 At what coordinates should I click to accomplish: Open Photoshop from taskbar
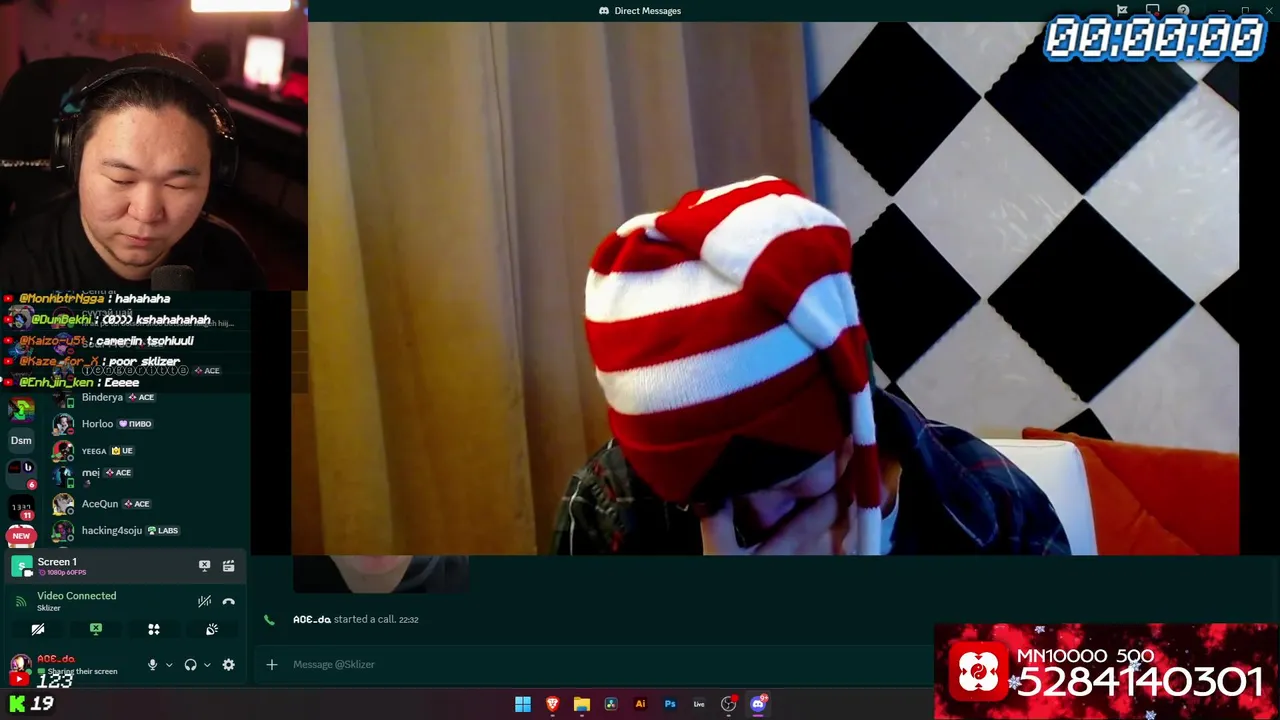(x=670, y=704)
